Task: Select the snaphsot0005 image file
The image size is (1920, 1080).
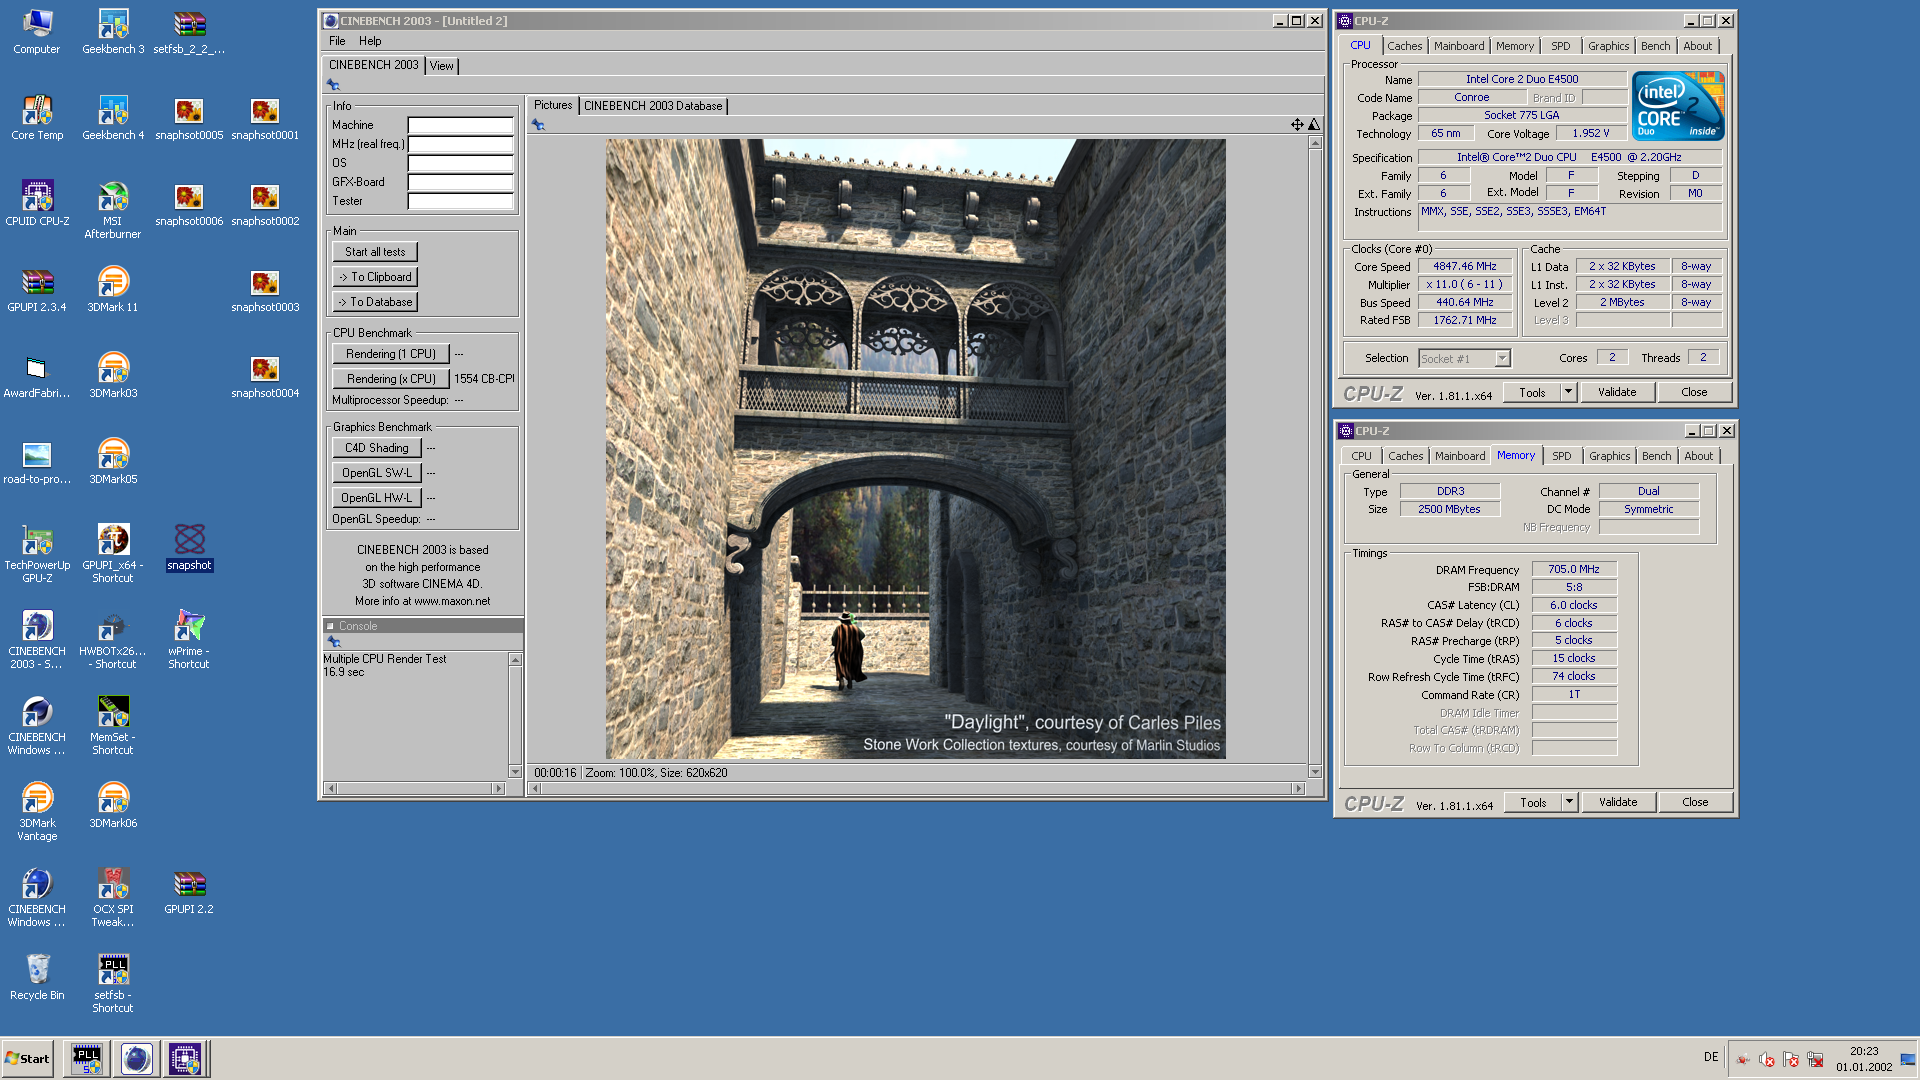Action: point(189,117)
